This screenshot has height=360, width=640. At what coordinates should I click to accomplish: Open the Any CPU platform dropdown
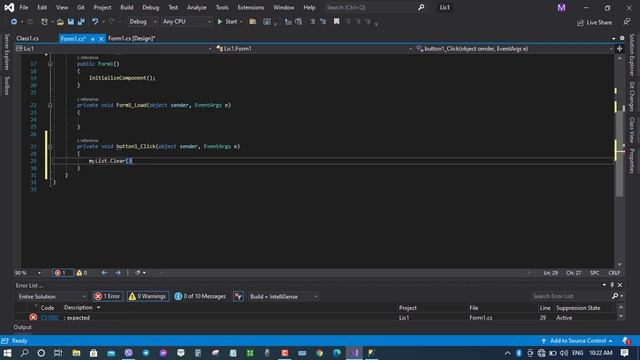(x=187, y=22)
